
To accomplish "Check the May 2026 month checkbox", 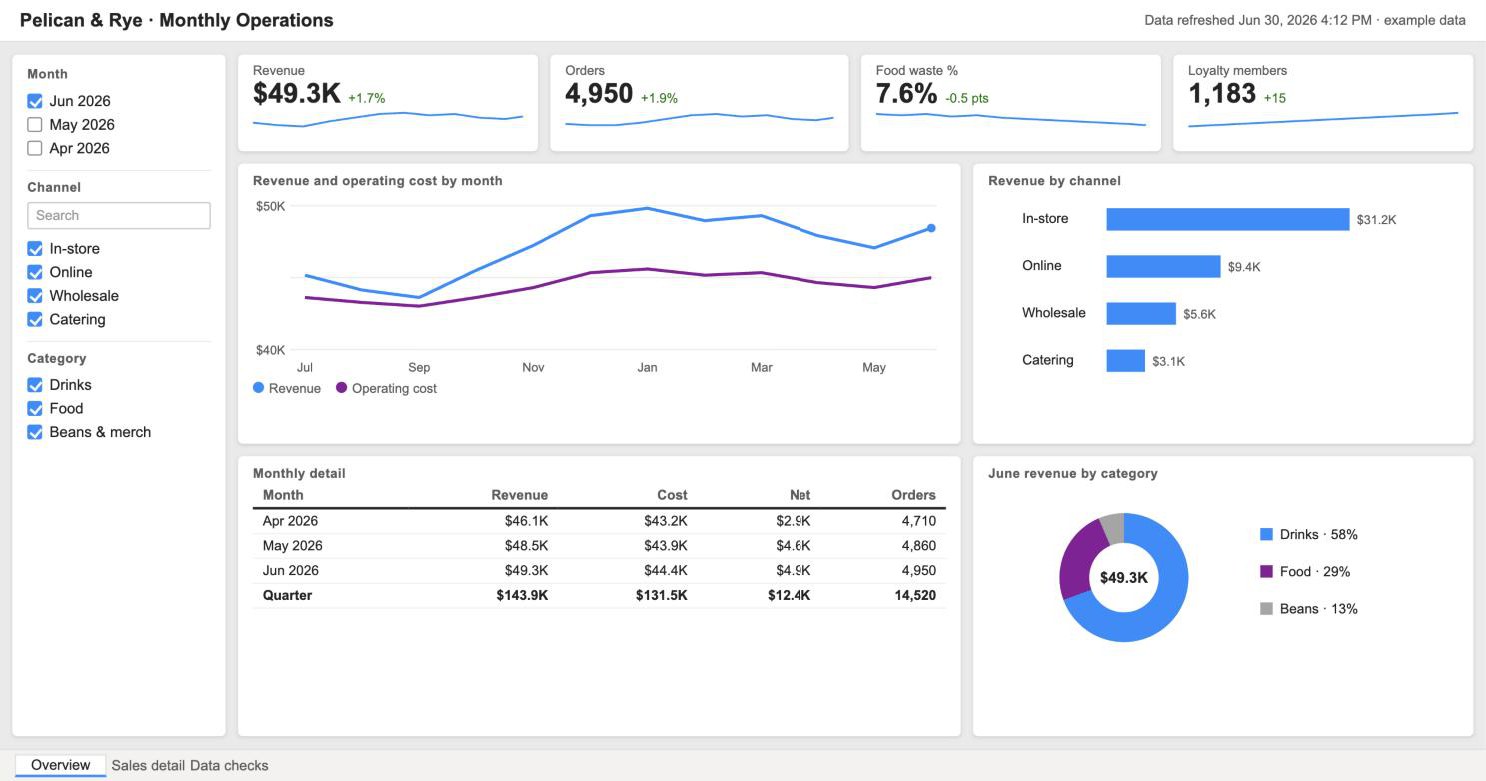I will click(35, 125).
